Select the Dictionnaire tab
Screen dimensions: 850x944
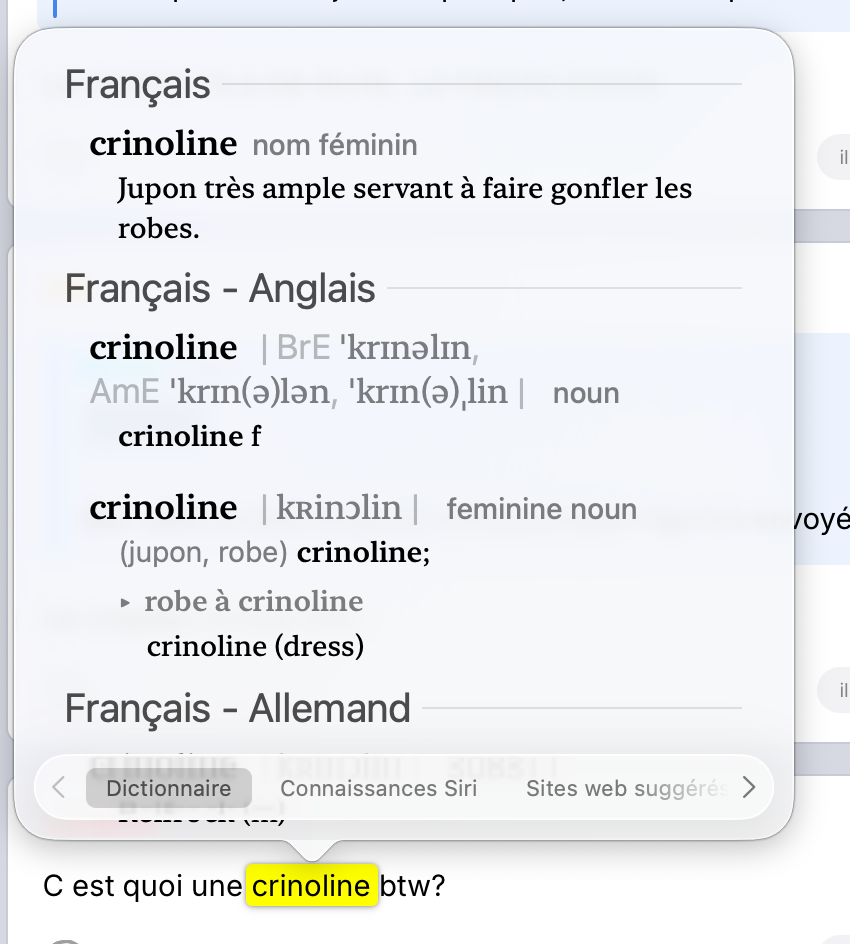pyautogui.click(x=169, y=788)
